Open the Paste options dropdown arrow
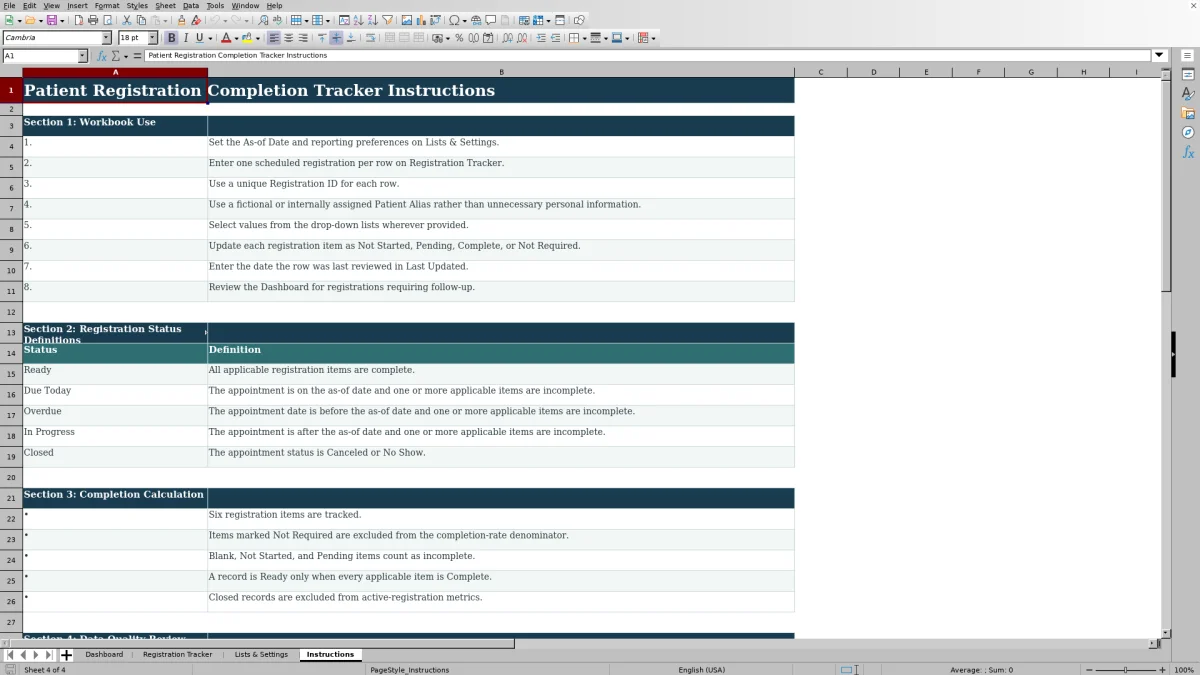1200x675 pixels. pos(166,20)
